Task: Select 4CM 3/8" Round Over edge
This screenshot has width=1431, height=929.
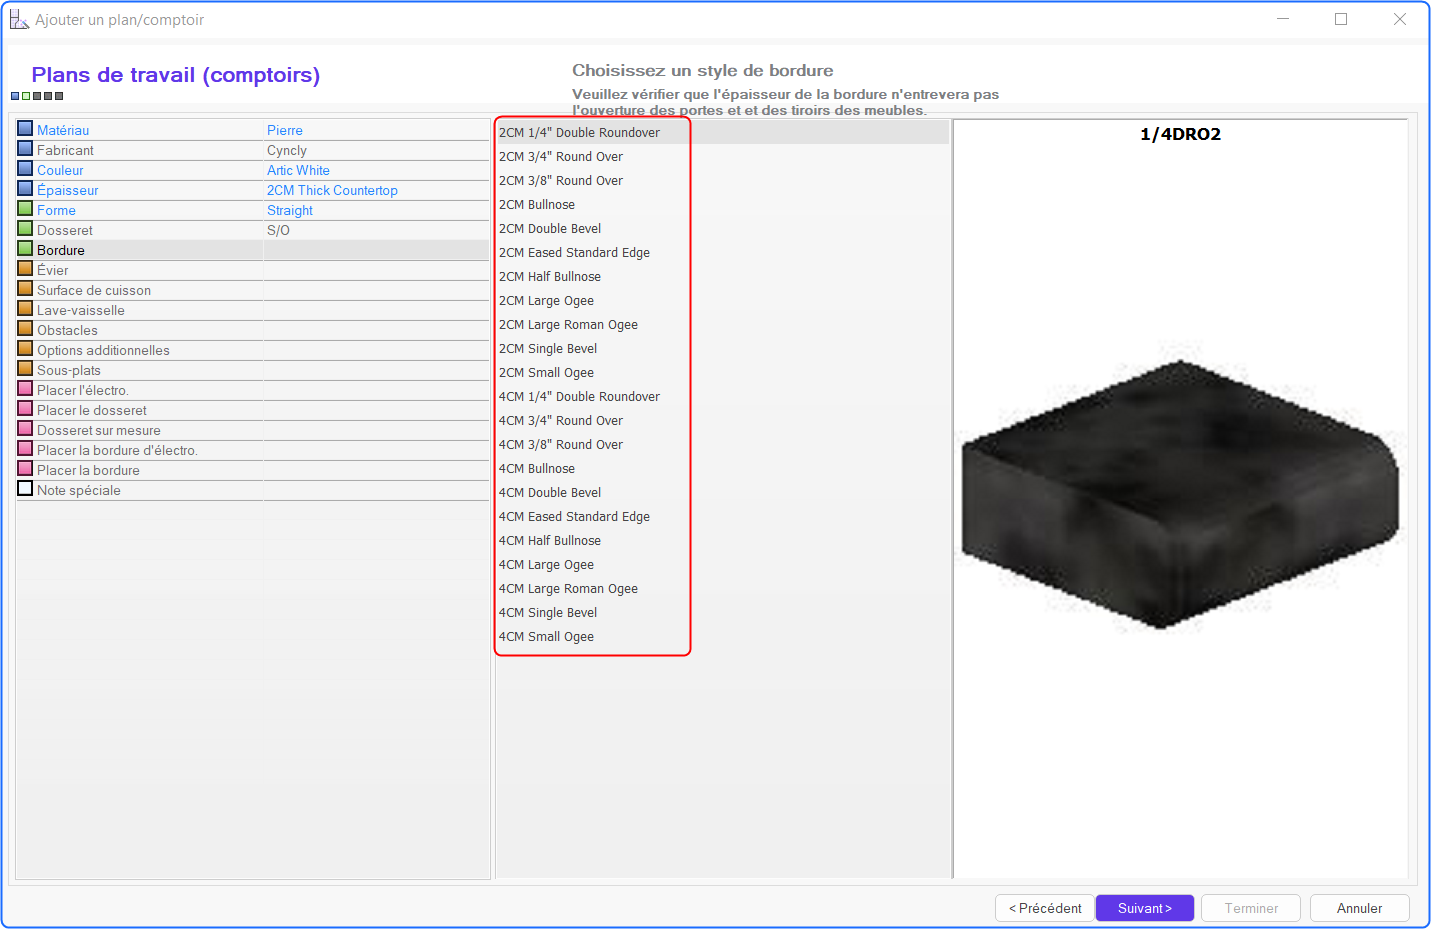Action: 560,444
